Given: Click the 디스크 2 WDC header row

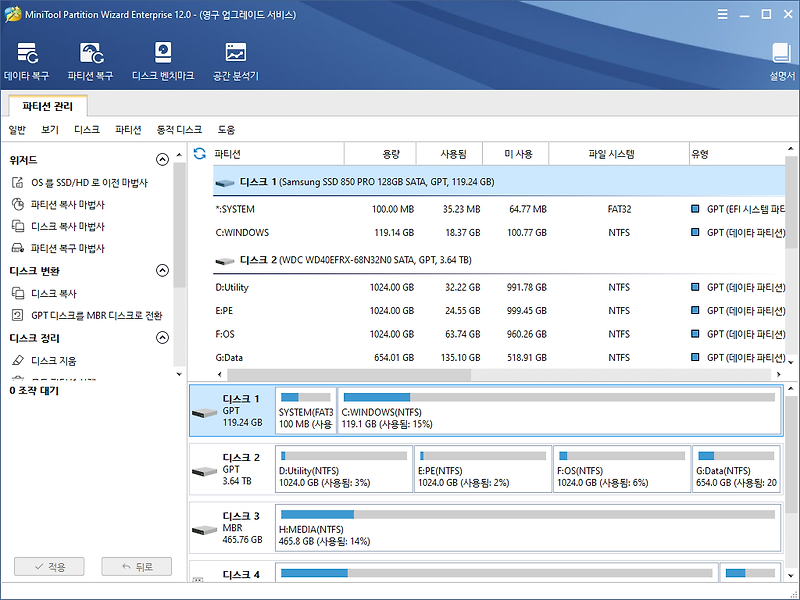Looking at the screenshot, I should tap(498, 260).
